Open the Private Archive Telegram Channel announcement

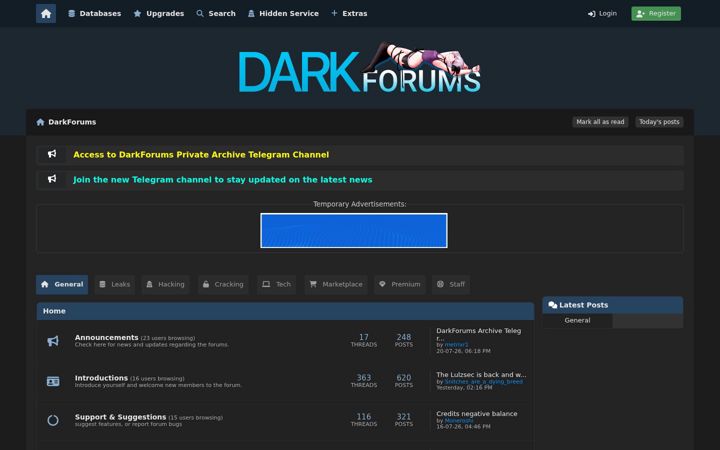tap(201, 155)
